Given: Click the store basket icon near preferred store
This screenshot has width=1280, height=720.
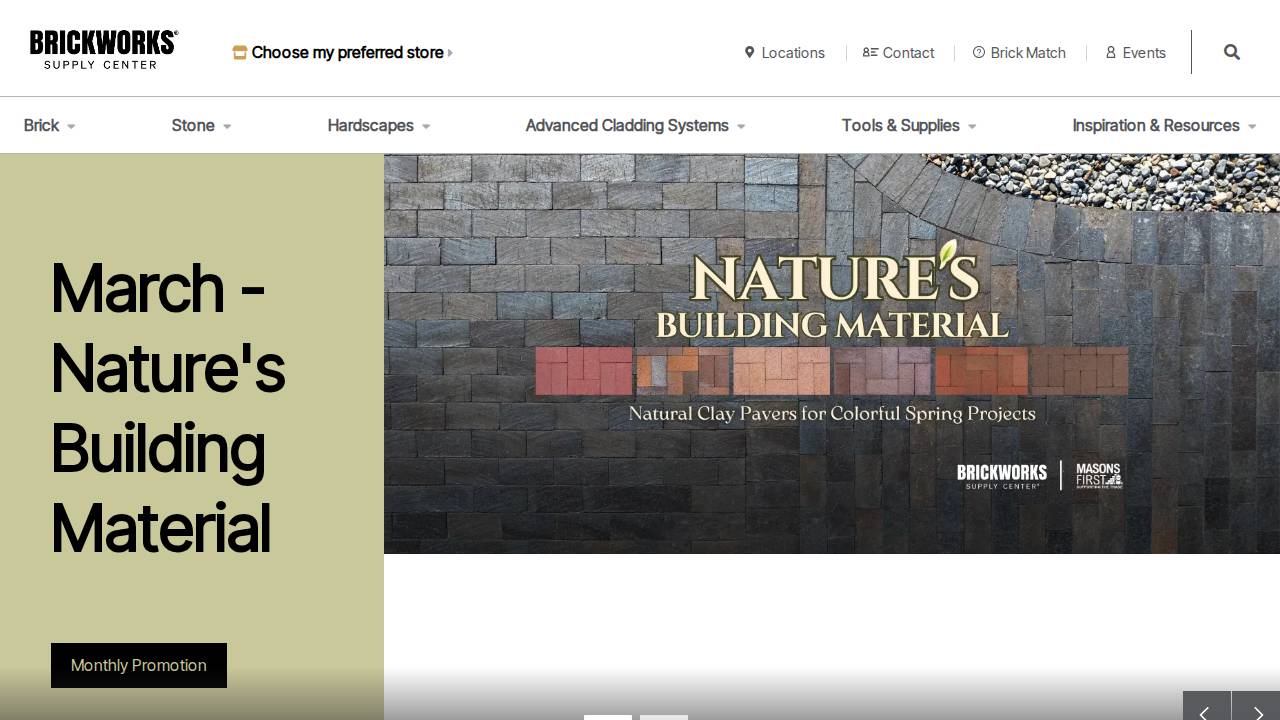Looking at the screenshot, I should click(239, 52).
